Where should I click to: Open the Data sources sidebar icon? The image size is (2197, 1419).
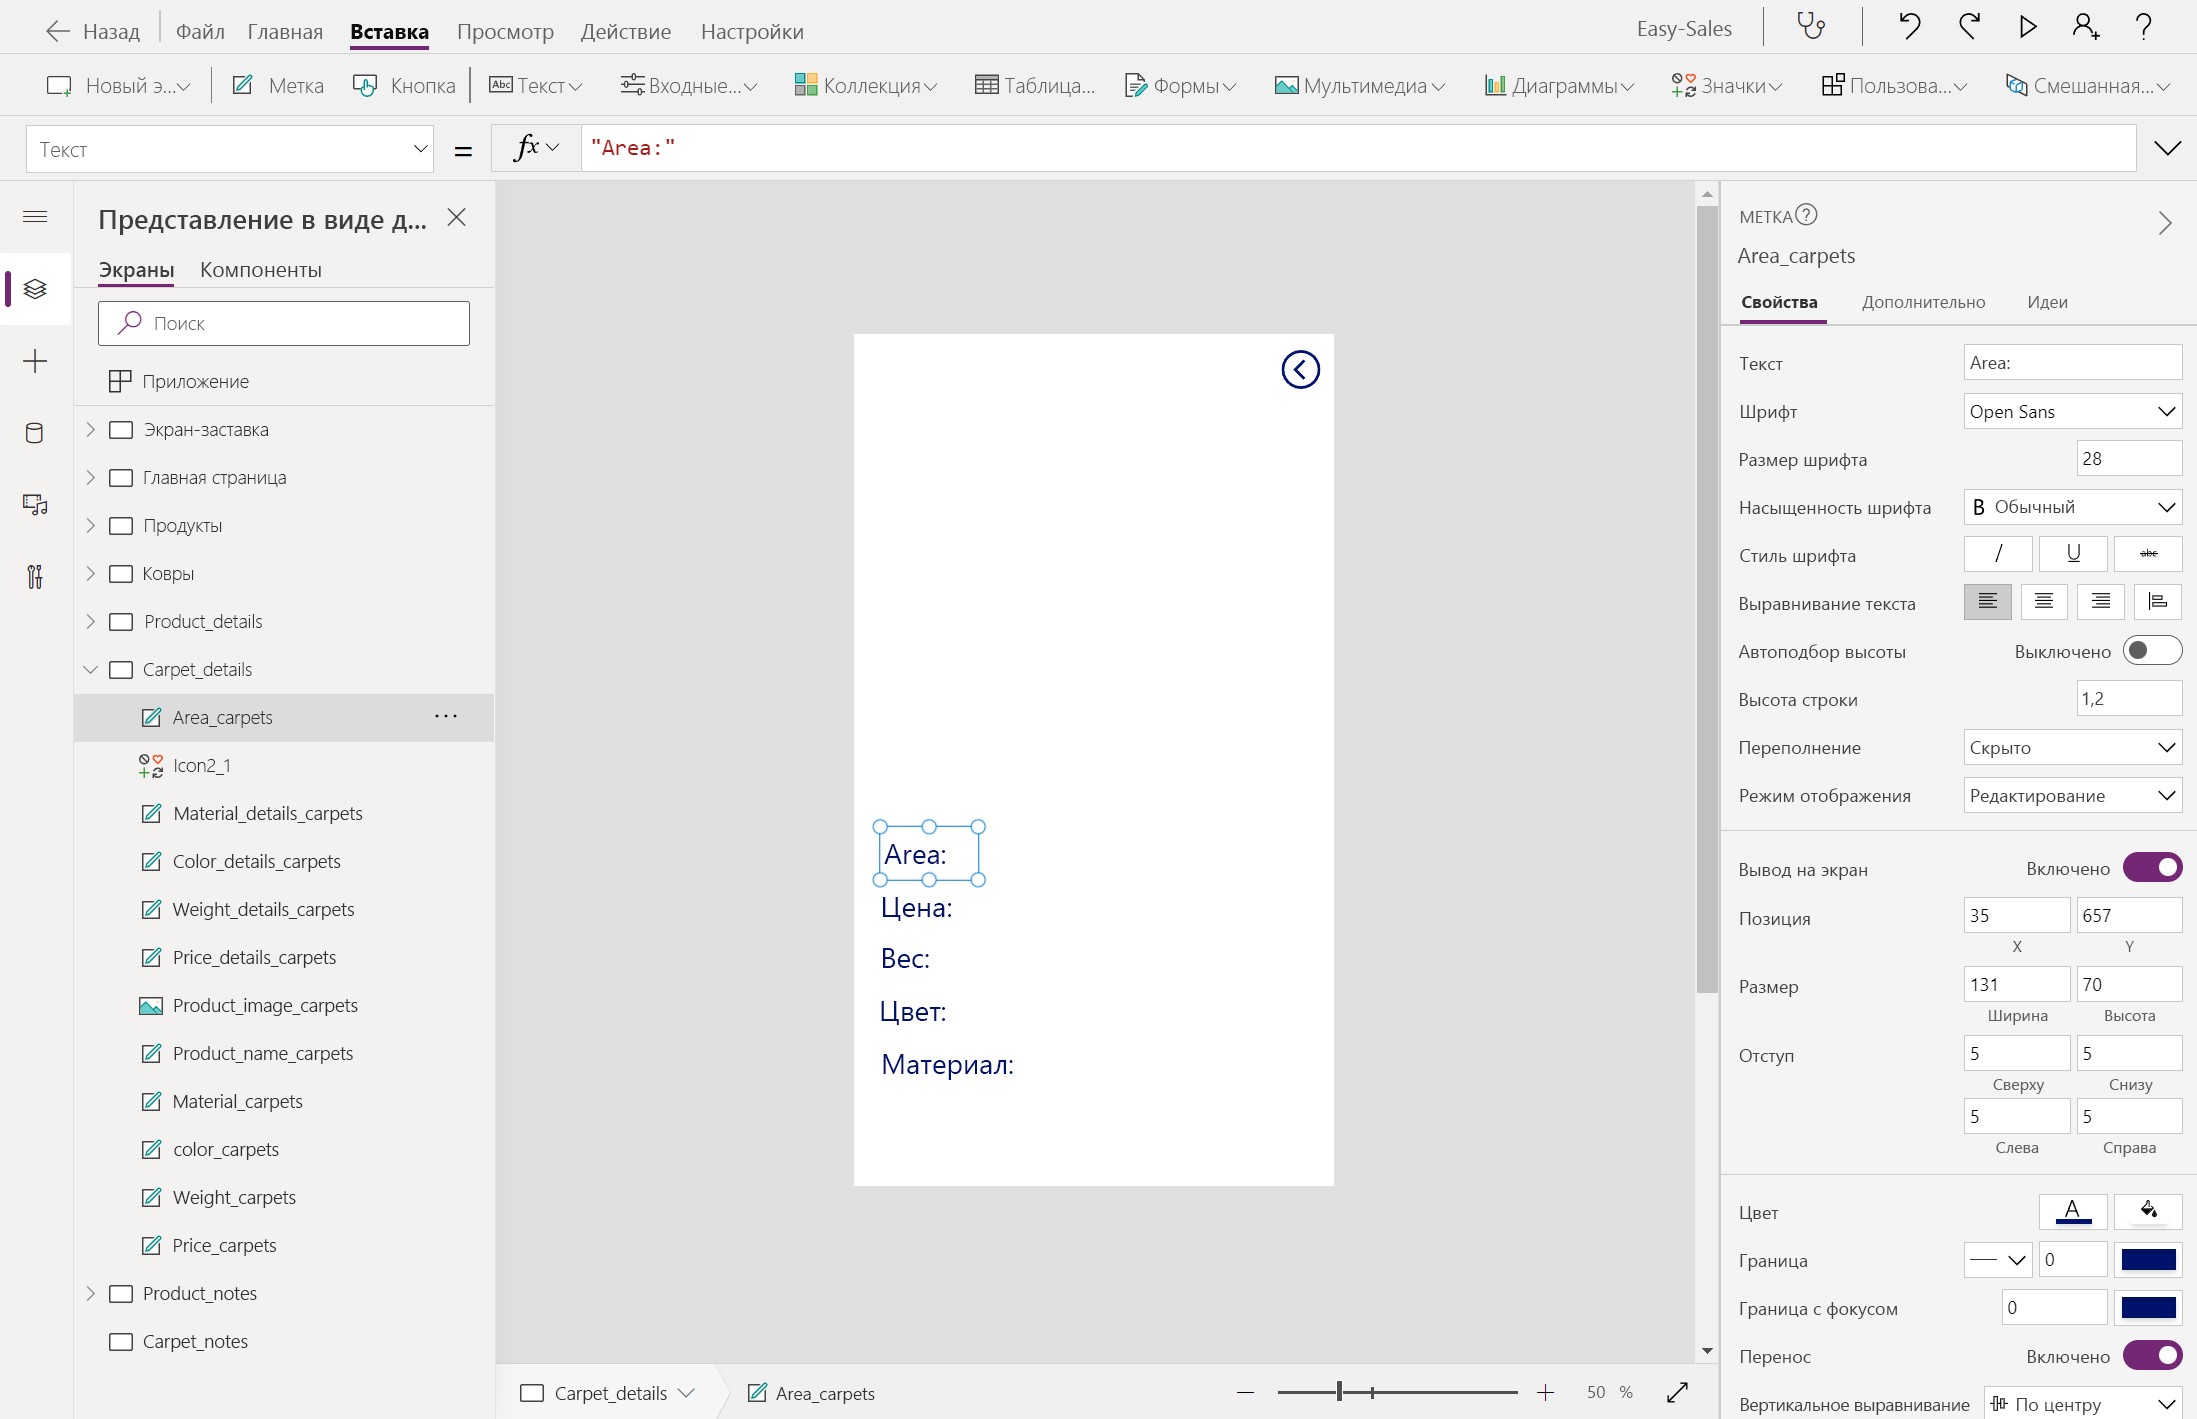(35, 433)
